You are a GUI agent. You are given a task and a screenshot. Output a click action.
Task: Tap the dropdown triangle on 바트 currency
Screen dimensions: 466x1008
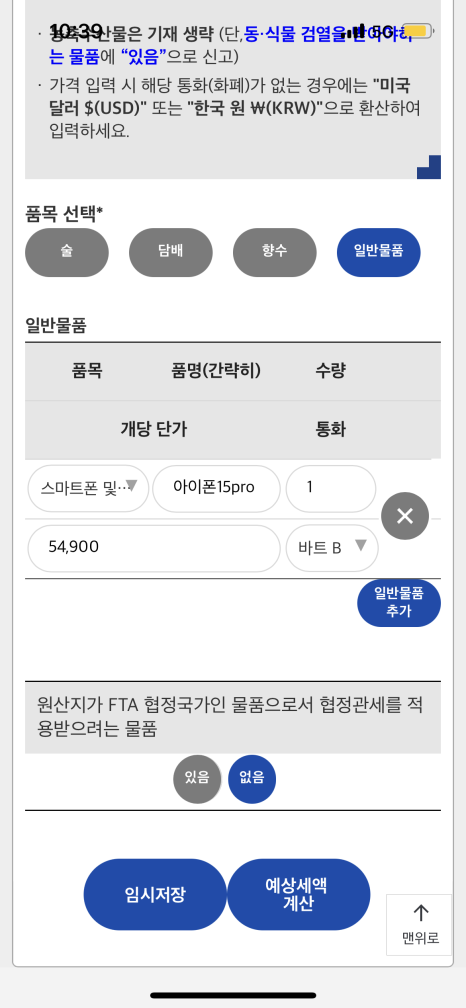361,544
